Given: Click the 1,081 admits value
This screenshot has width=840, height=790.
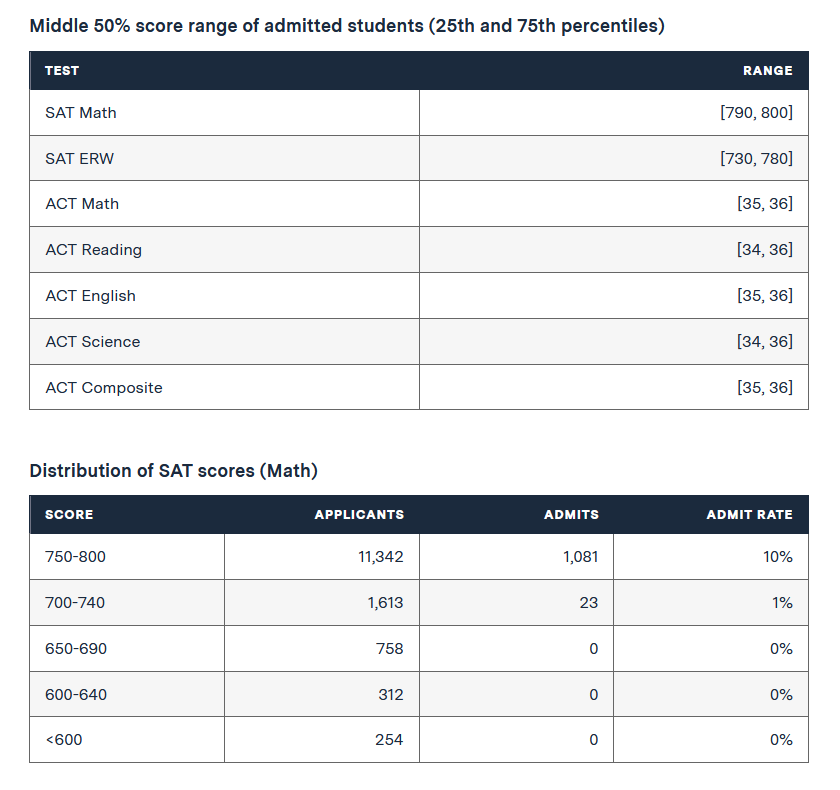Looking at the screenshot, I should click(x=580, y=557).
